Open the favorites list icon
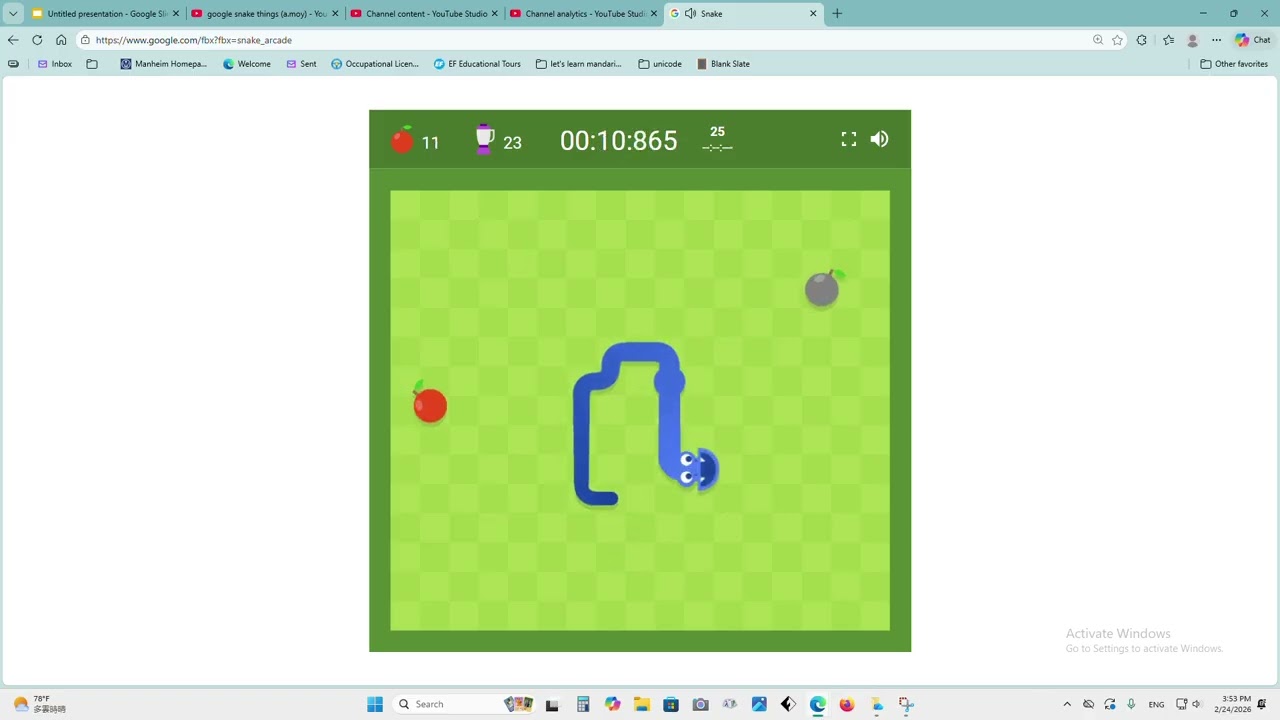Screen dimensions: 1280x720 click(1168, 40)
